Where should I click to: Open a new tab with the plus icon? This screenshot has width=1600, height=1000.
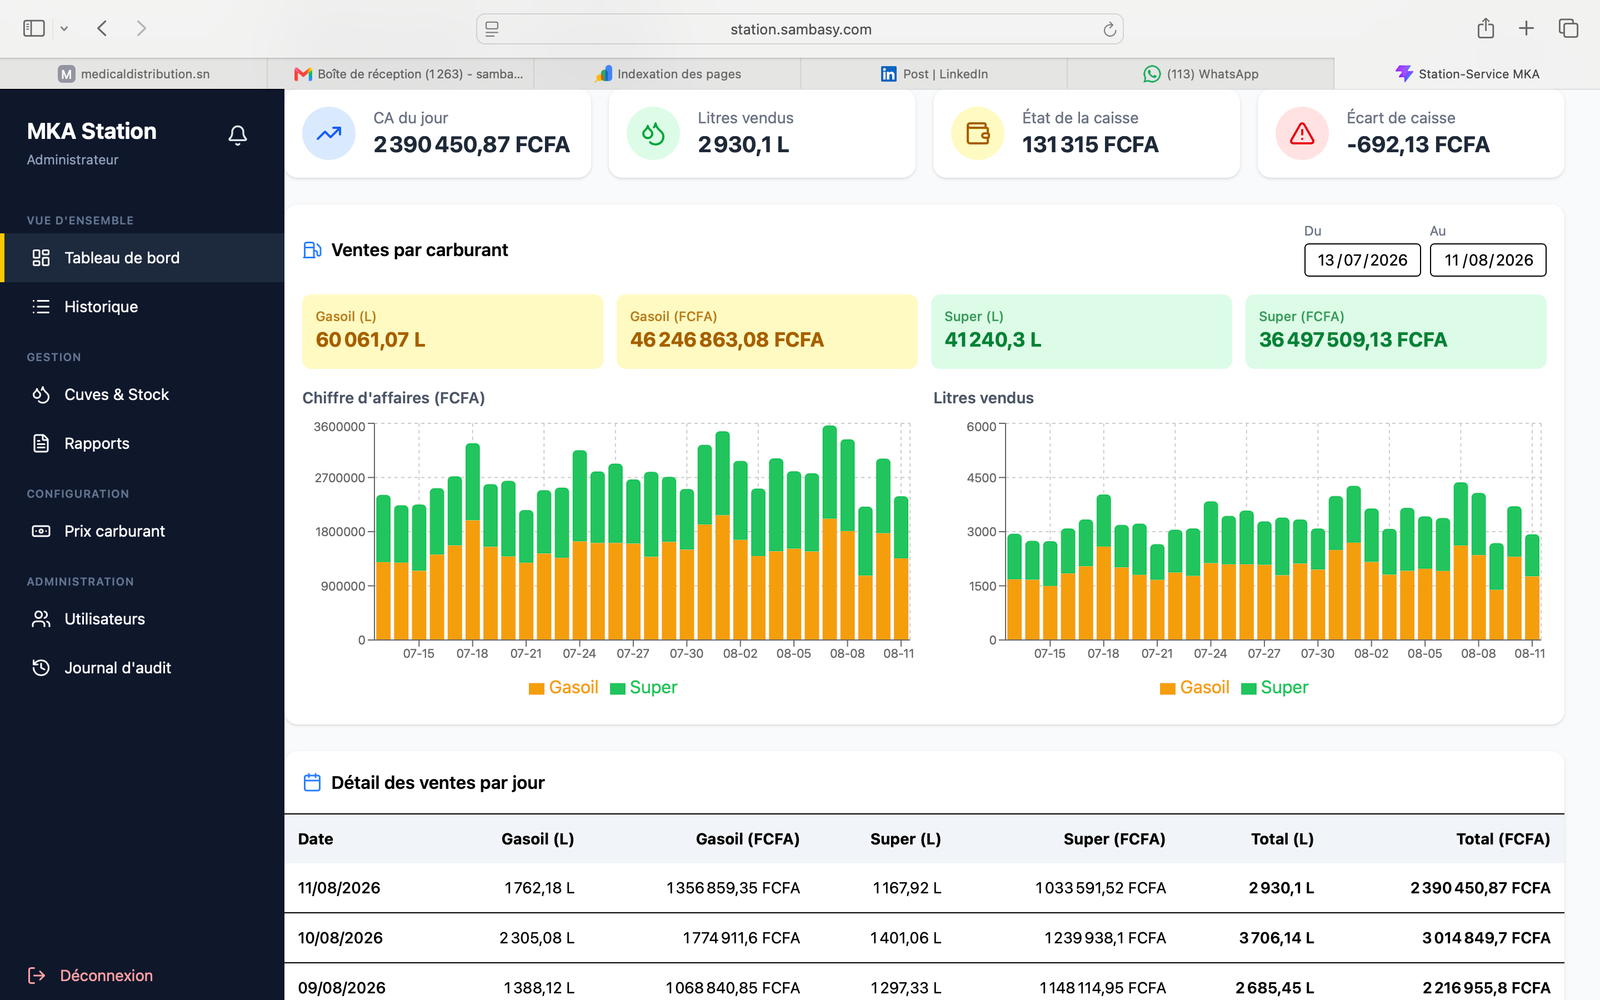[x=1526, y=28]
